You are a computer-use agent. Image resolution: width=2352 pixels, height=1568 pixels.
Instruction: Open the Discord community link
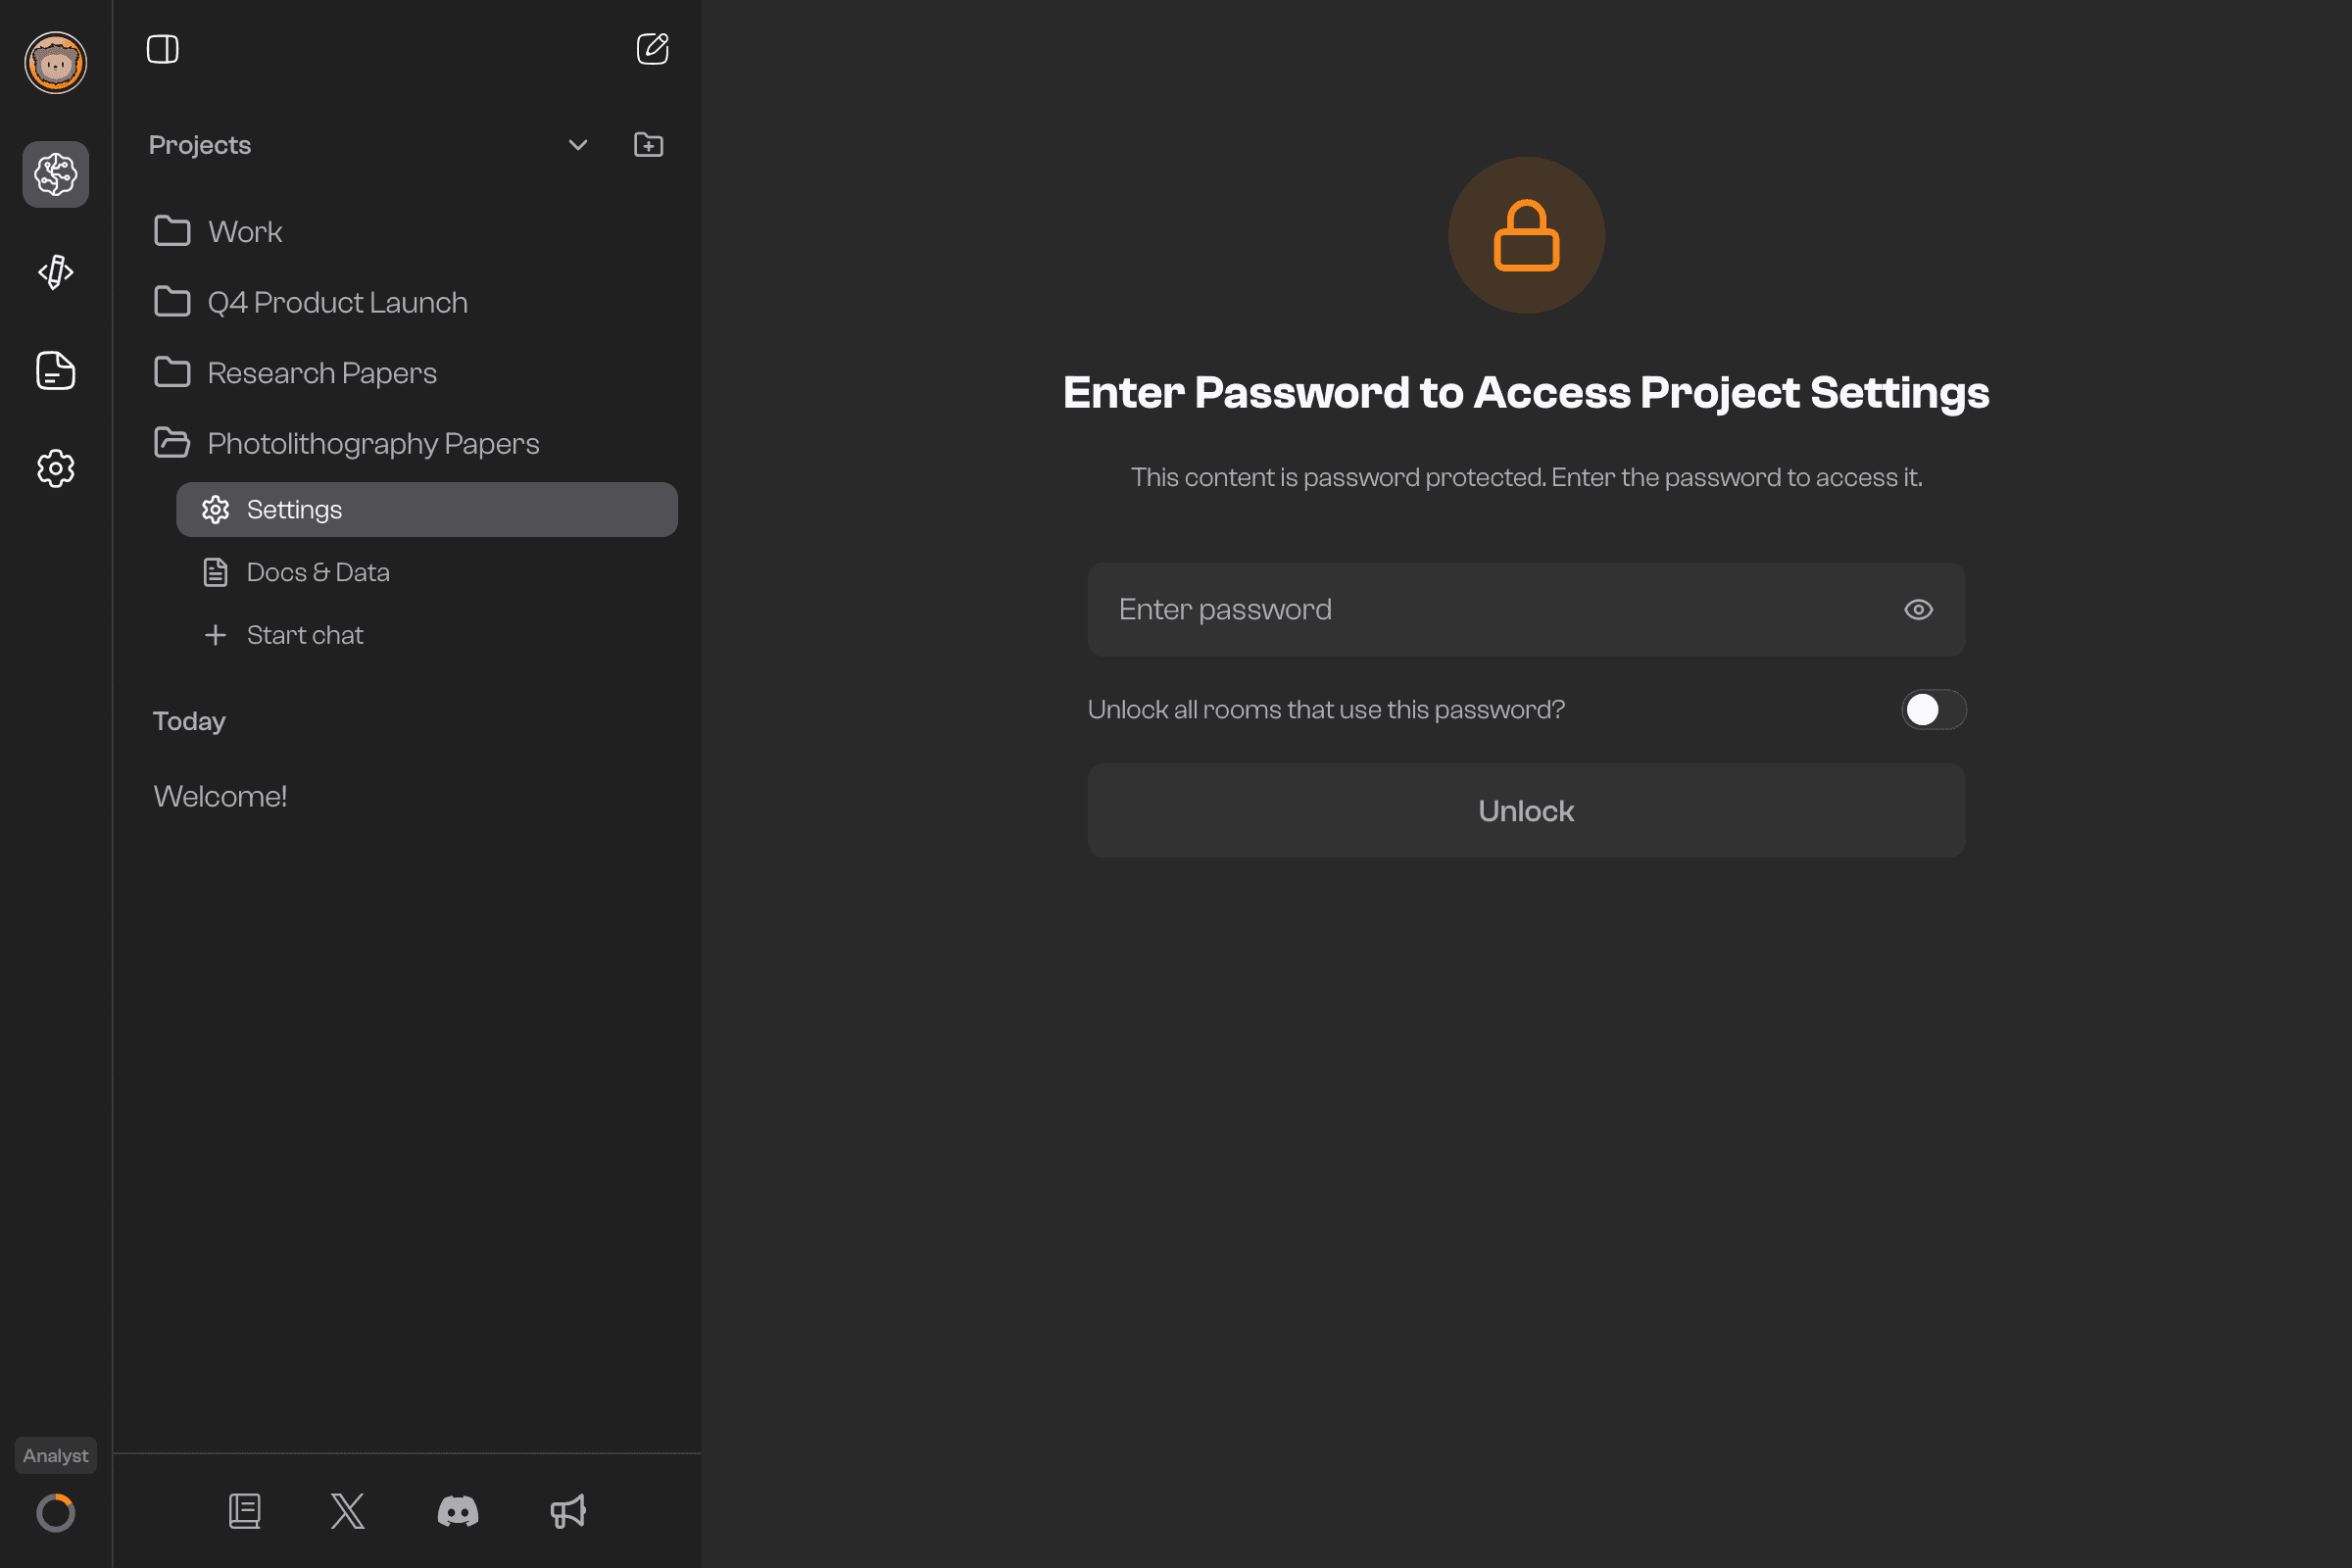coord(458,1511)
